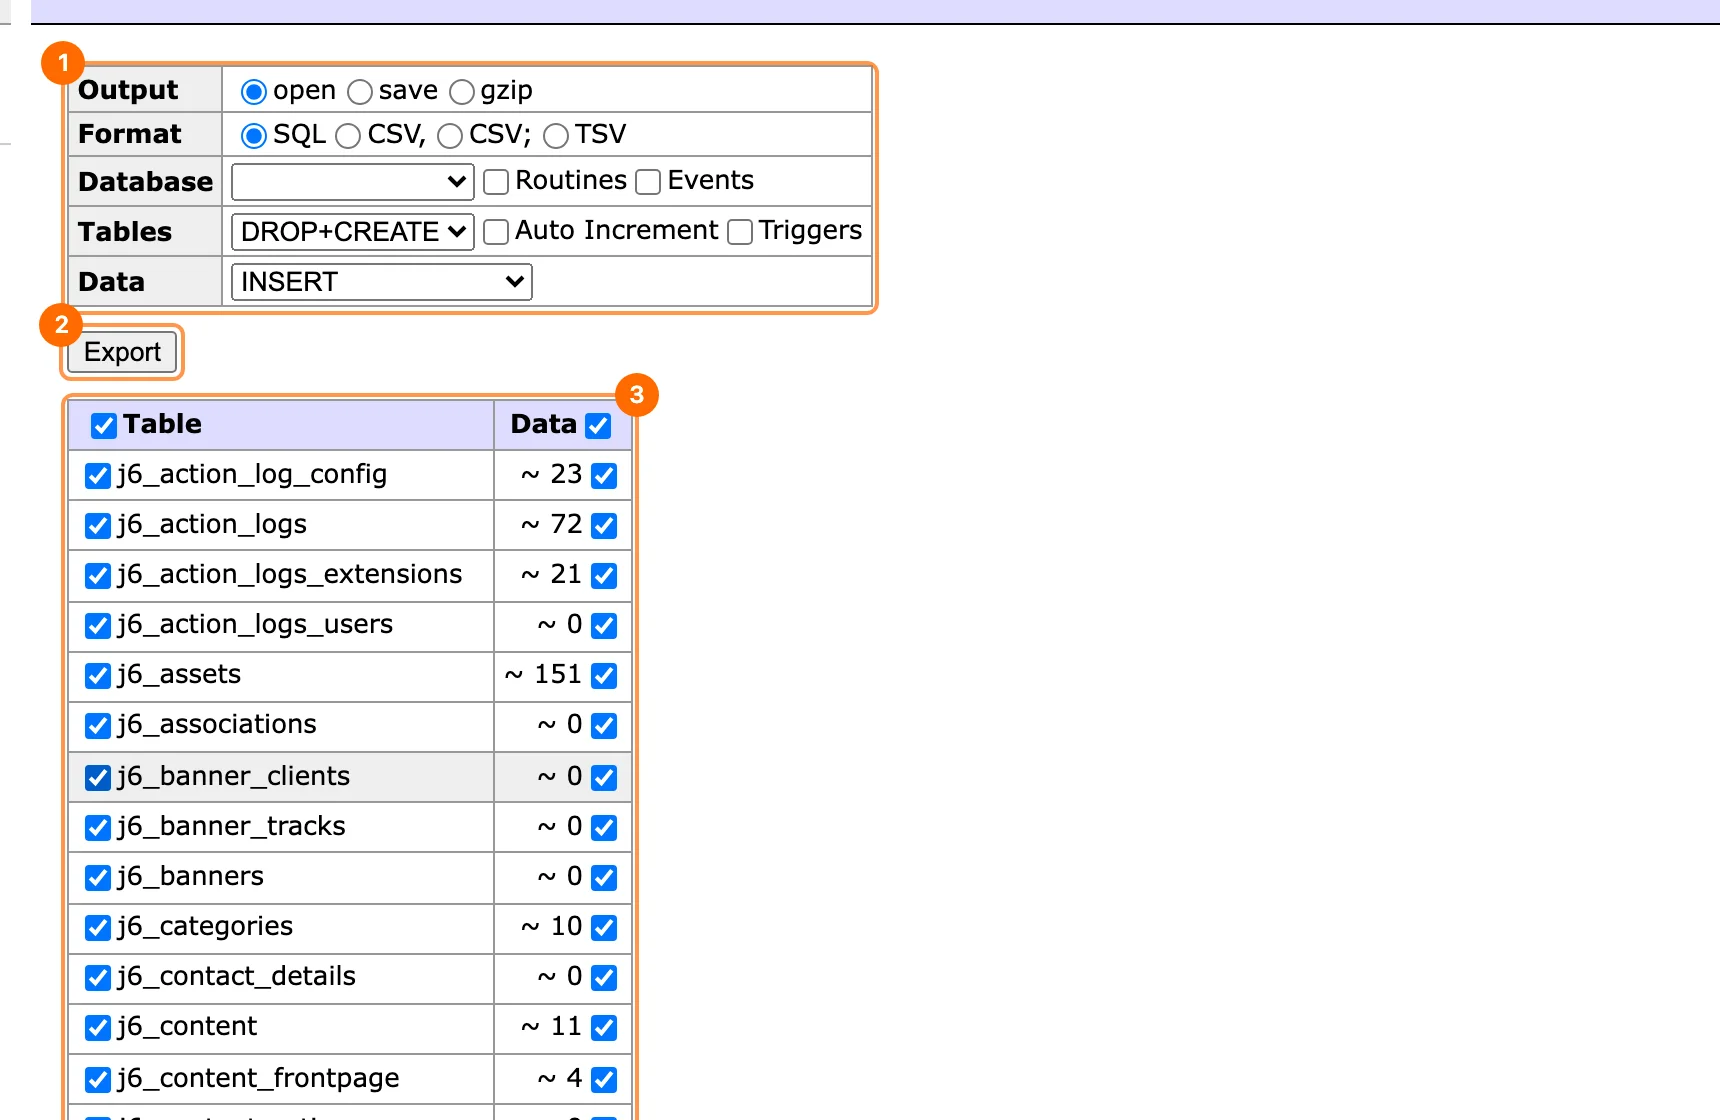Screen dimensions: 1720x1120
Task: Select gzip output option
Action: point(462,92)
